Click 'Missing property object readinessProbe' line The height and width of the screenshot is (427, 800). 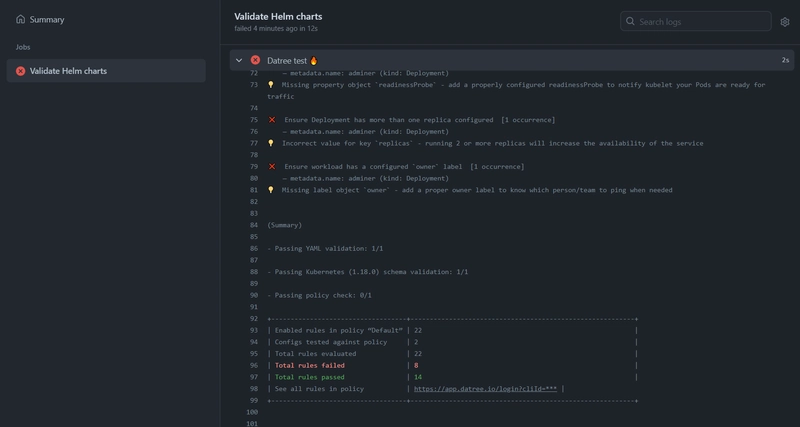516,90
